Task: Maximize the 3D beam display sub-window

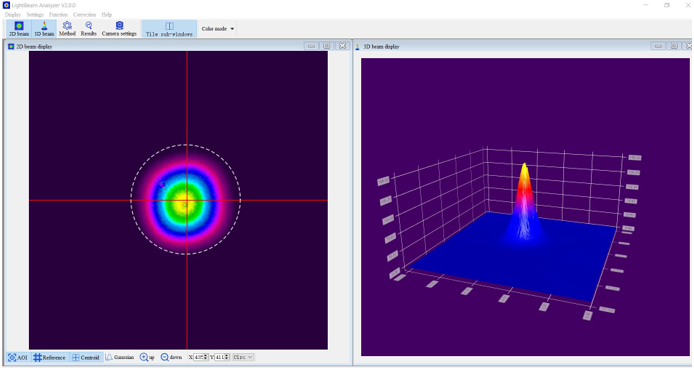Action: click(674, 46)
